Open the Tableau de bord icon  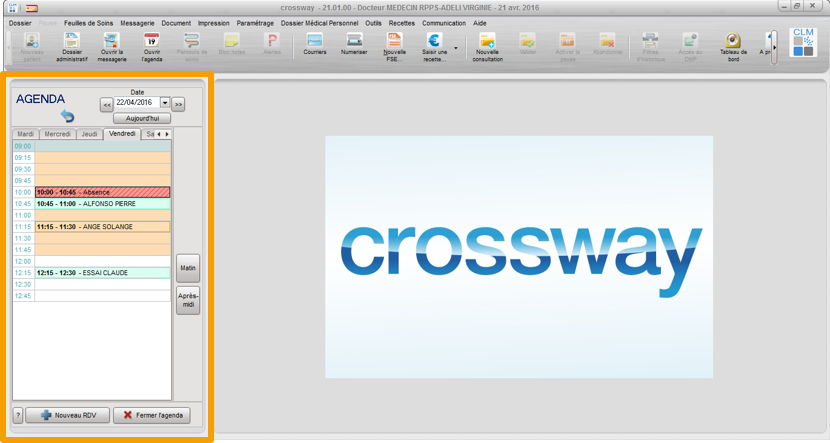click(x=733, y=47)
